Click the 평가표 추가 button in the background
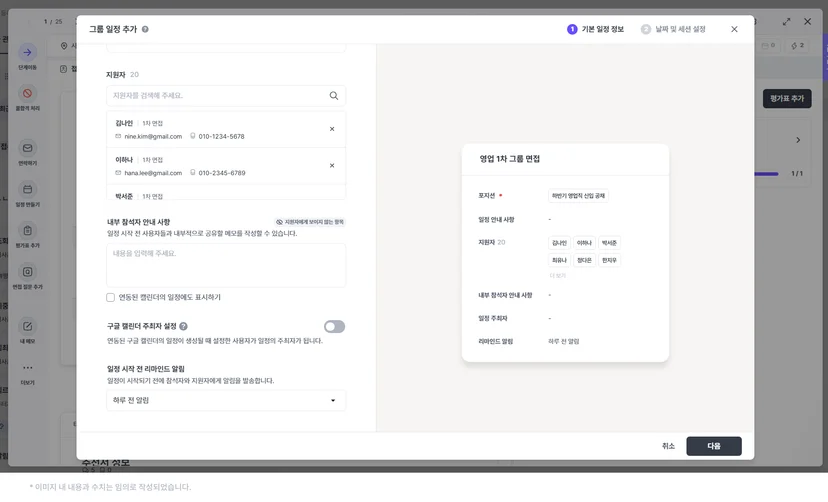828x502 pixels. click(x=787, y=99)
